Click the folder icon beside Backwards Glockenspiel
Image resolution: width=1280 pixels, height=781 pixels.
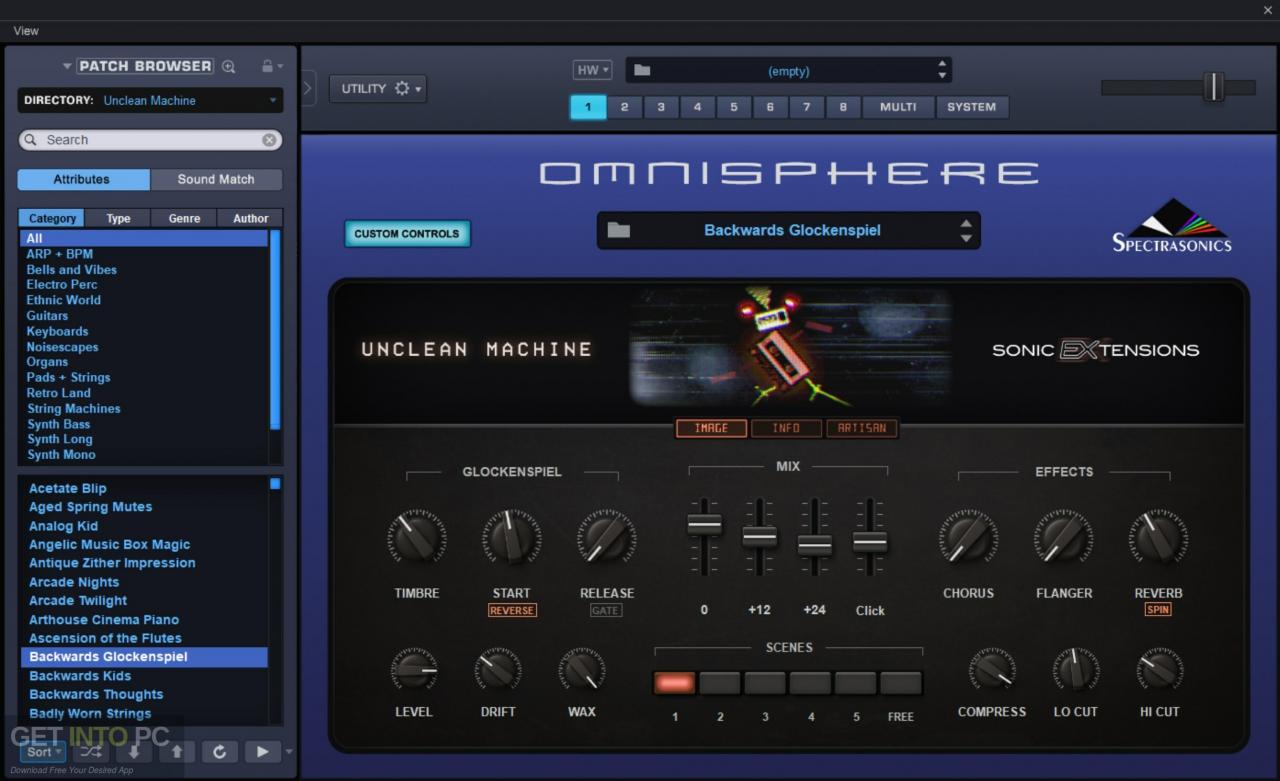(619, 230)
